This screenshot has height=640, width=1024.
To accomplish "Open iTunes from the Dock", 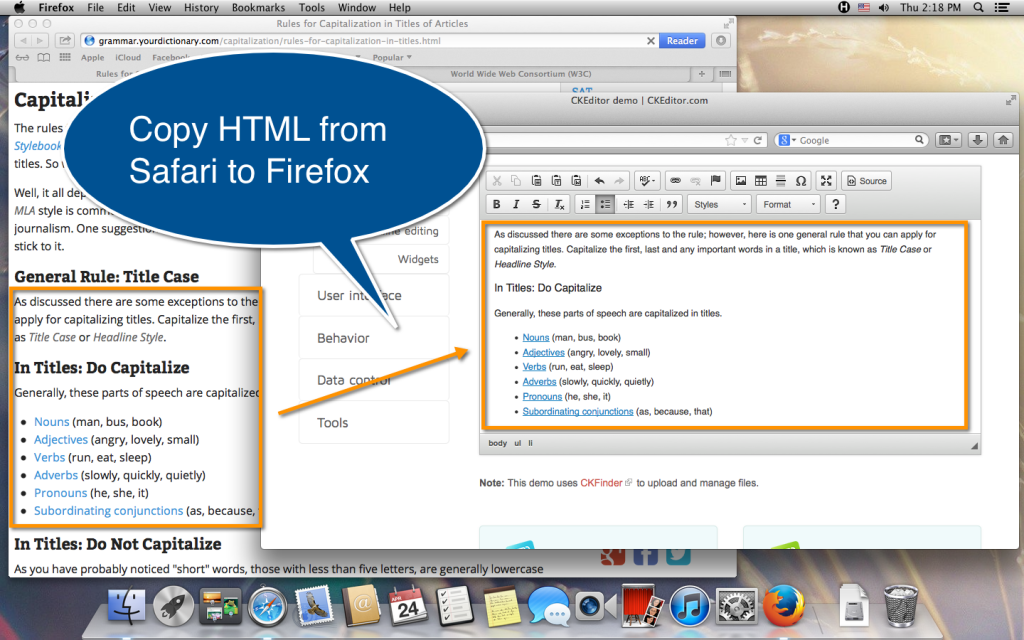I will [689, 605].
